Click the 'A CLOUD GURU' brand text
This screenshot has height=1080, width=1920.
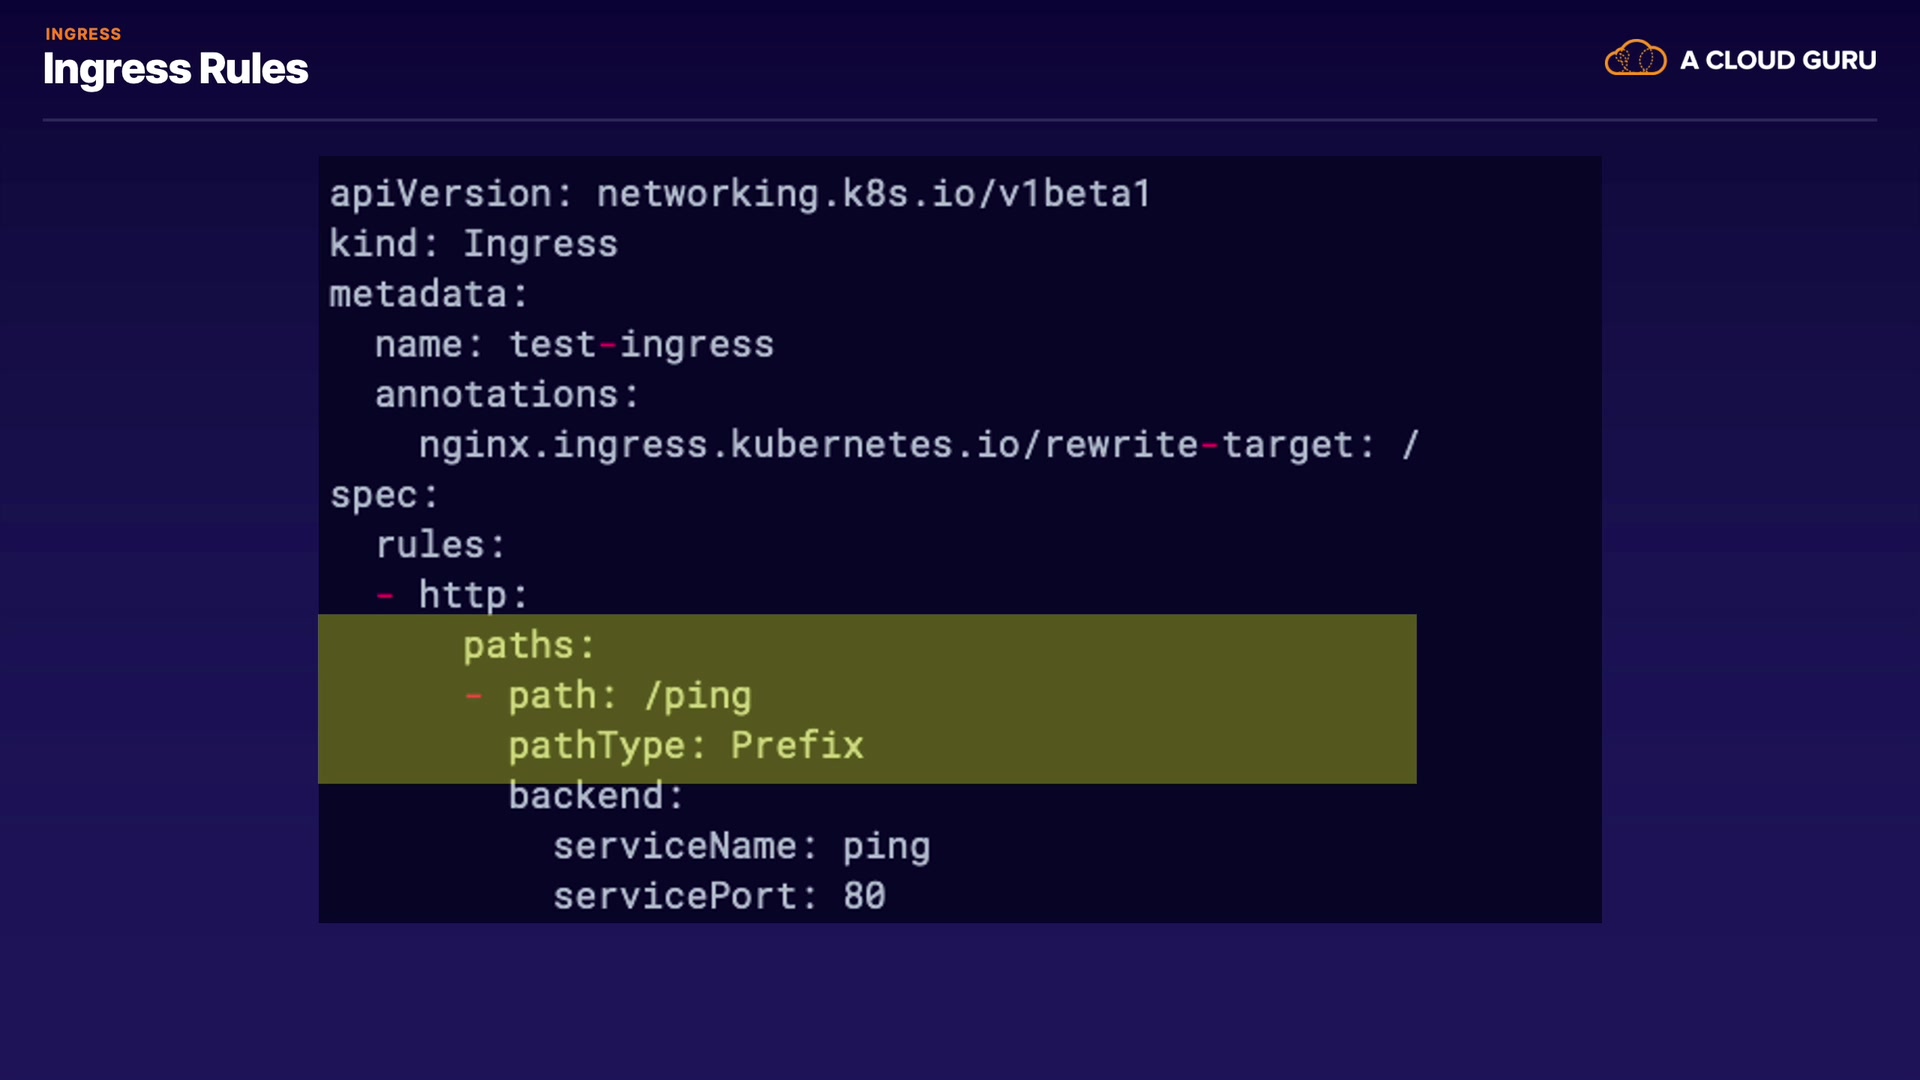coord(1777,61)
